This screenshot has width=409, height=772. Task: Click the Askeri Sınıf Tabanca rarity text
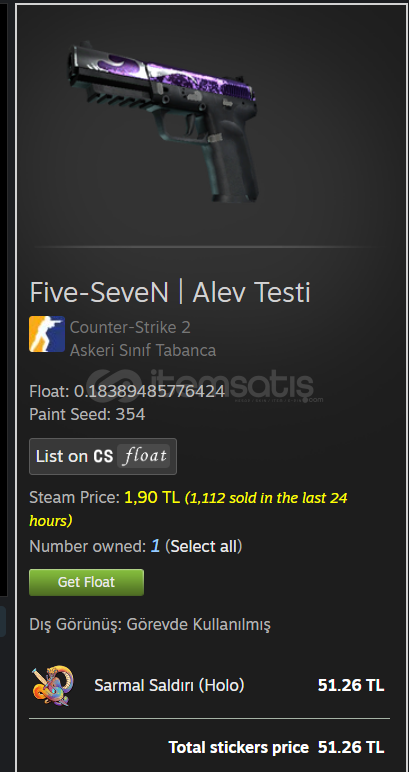(x=143, y=351)
